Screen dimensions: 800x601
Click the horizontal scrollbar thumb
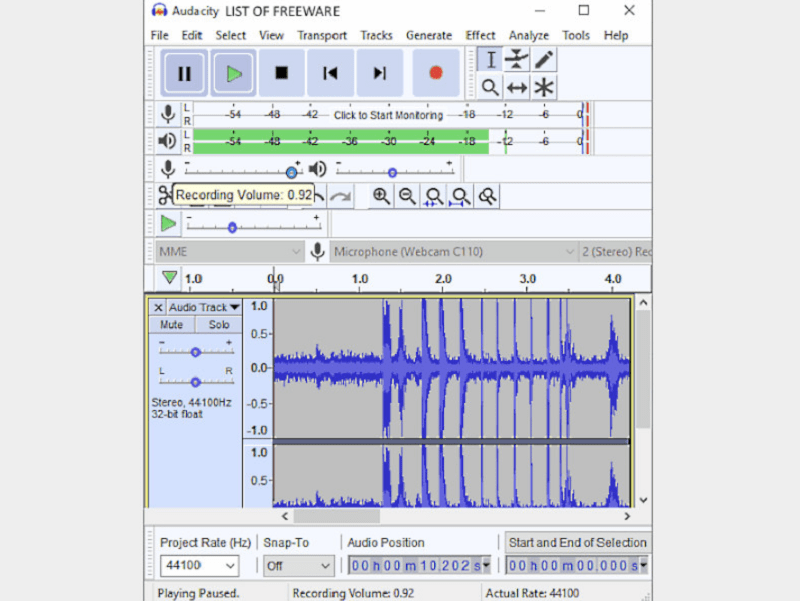tap(337, 516)
